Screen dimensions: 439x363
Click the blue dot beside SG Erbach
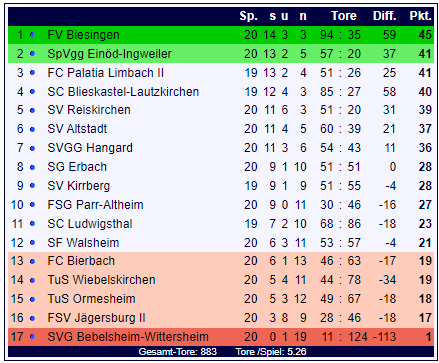click(x=32, y=167)
